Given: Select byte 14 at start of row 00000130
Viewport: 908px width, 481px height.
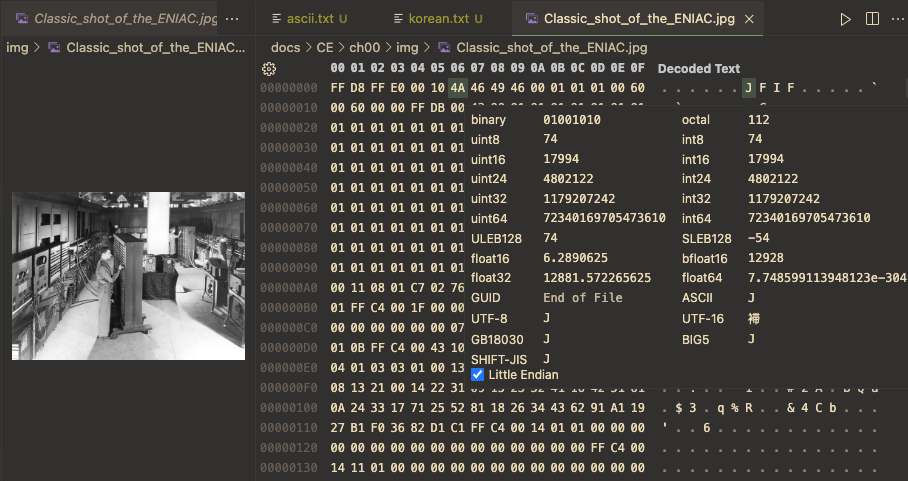Looking at the screenshot, I should click(338, 468).
